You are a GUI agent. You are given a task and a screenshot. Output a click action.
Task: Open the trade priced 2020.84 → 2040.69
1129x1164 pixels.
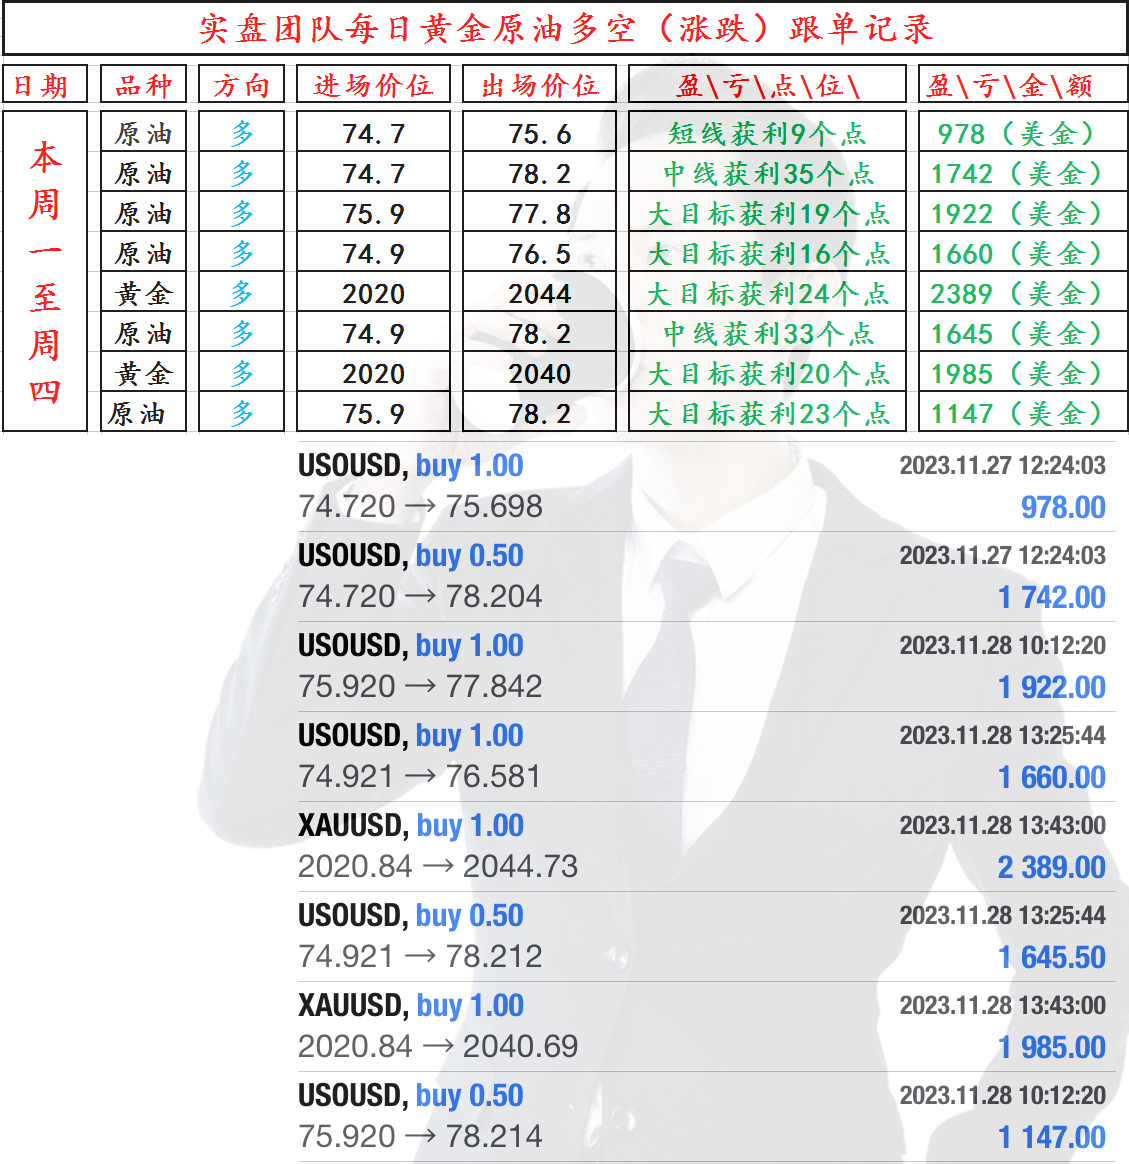(706, 1025)
